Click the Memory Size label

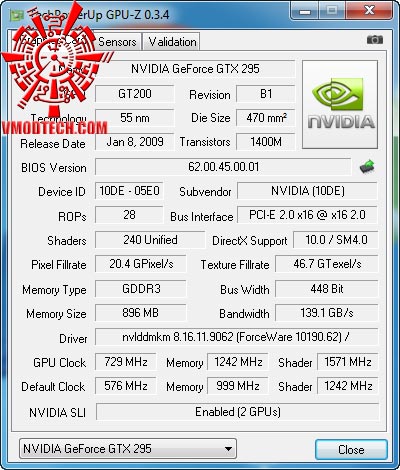[56, 314]
